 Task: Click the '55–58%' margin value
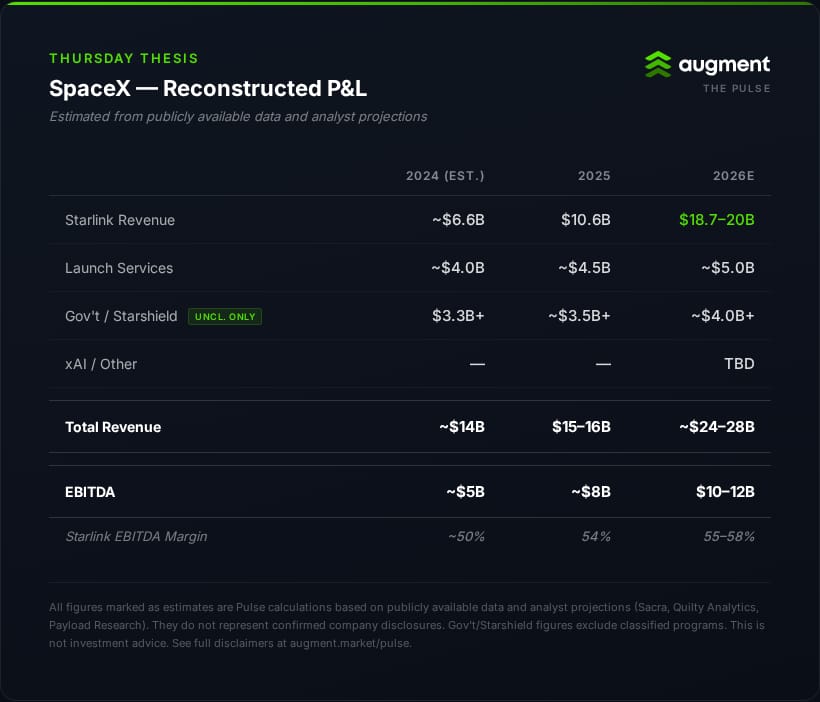(x=729, y=537)
